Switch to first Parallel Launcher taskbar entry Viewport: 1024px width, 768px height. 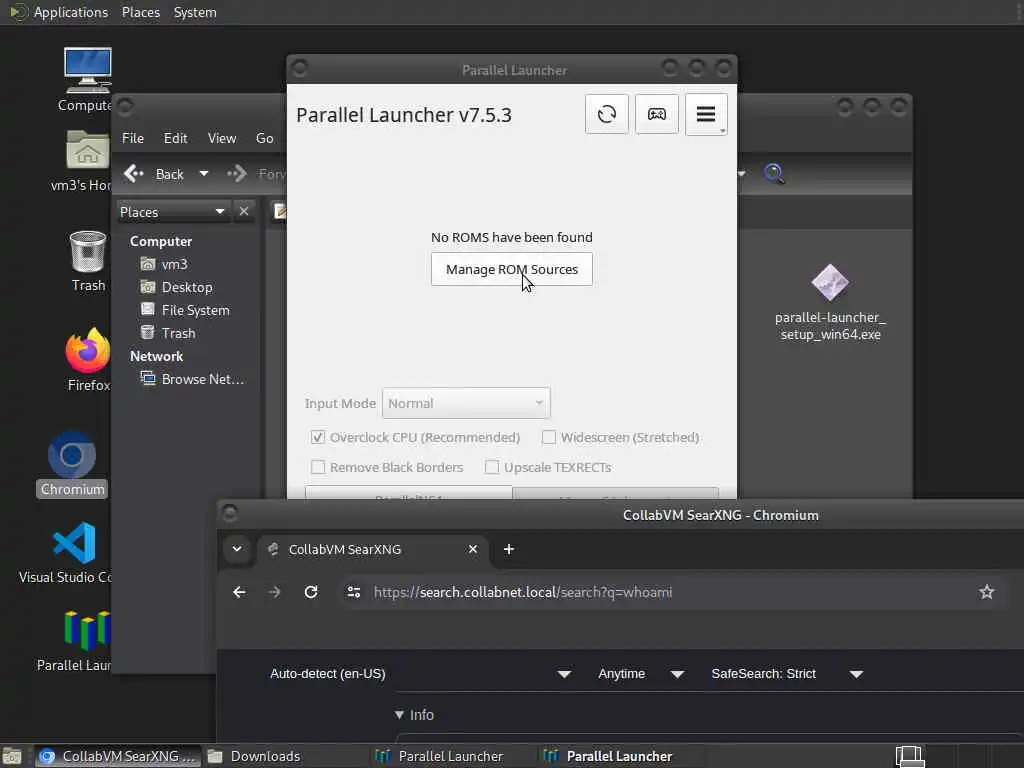(x=439, y=756)
